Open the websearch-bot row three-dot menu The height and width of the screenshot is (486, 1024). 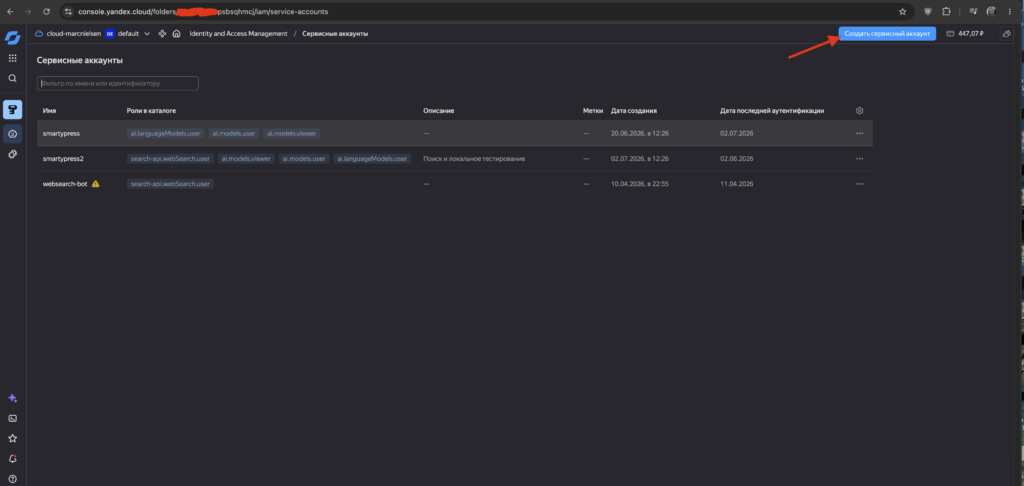tap(859, 184)
